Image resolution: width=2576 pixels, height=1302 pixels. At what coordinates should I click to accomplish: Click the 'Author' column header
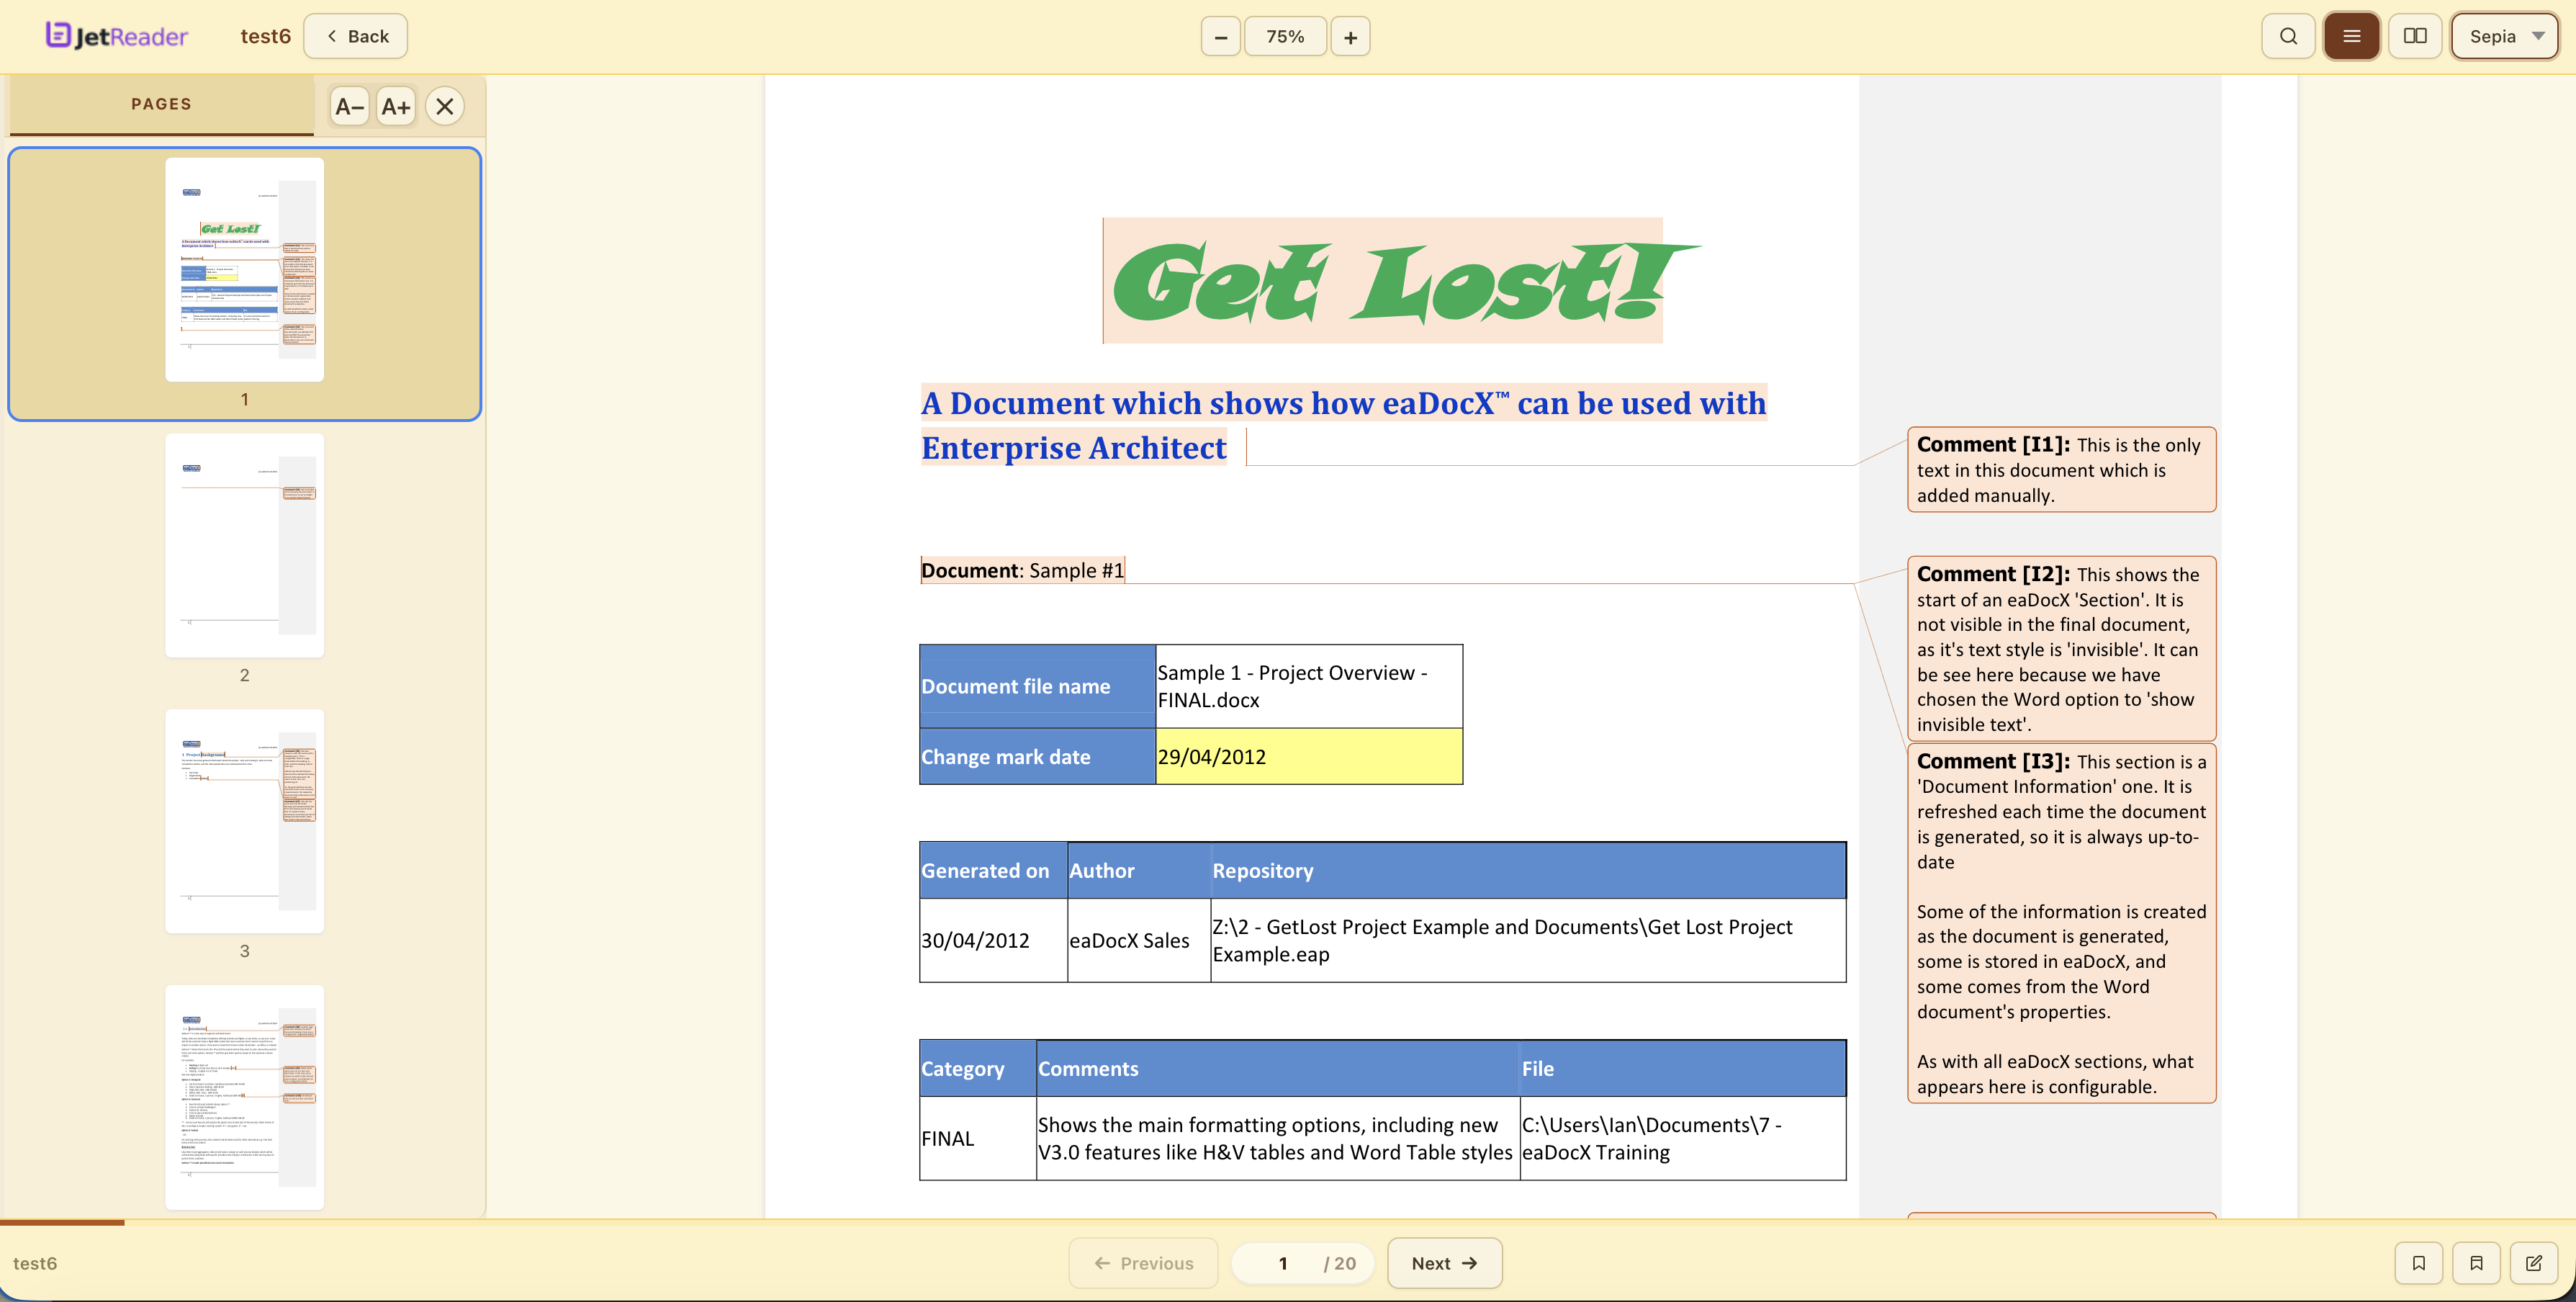tap(1139, 870)
